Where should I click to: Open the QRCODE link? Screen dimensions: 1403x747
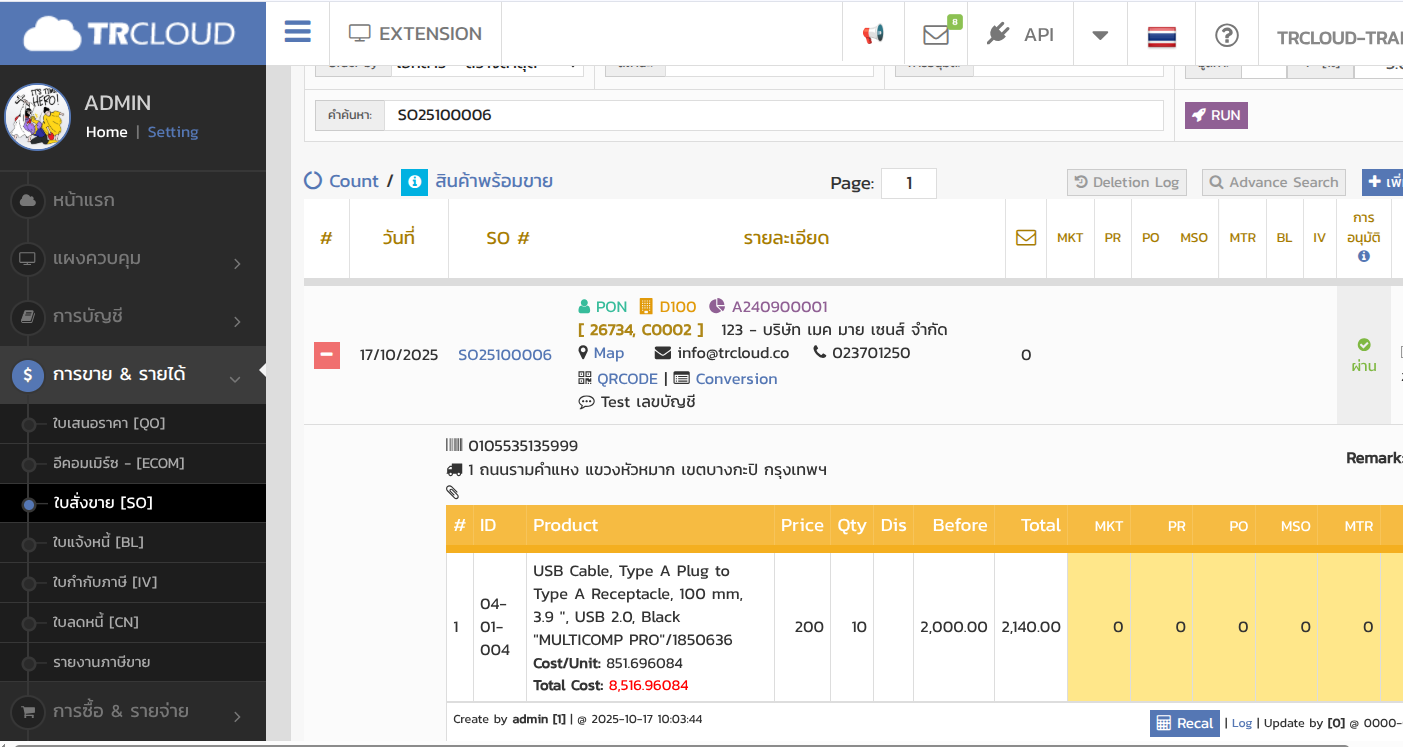[627, 379]
